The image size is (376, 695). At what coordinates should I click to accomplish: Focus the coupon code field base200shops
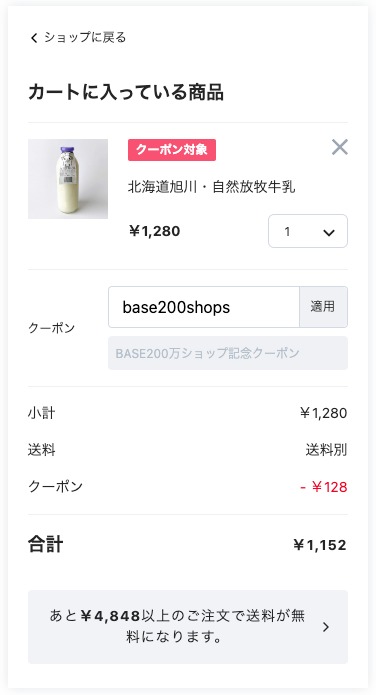click(x=204, y=307)
